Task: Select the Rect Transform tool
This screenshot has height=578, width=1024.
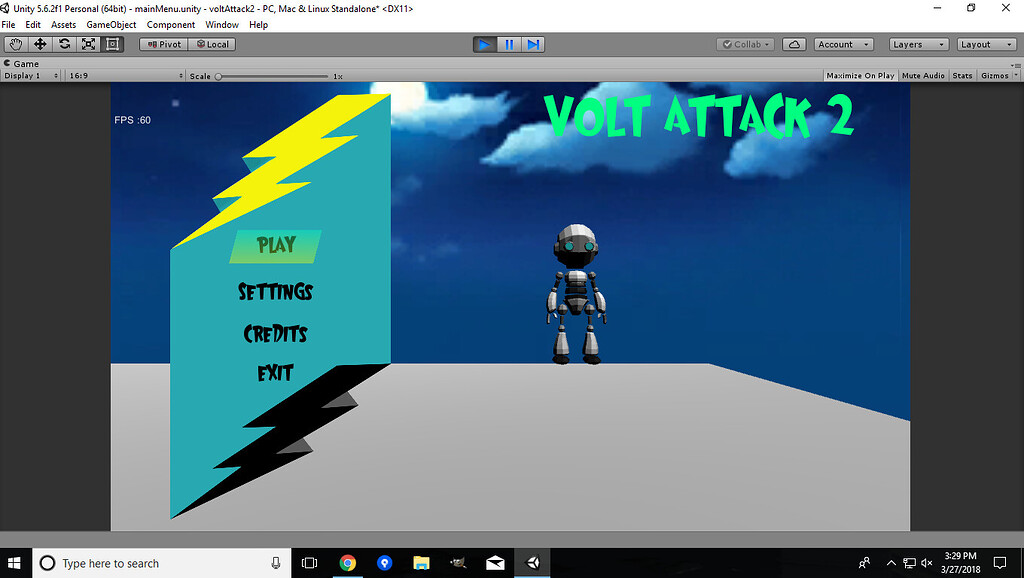Action: point(112,44)
